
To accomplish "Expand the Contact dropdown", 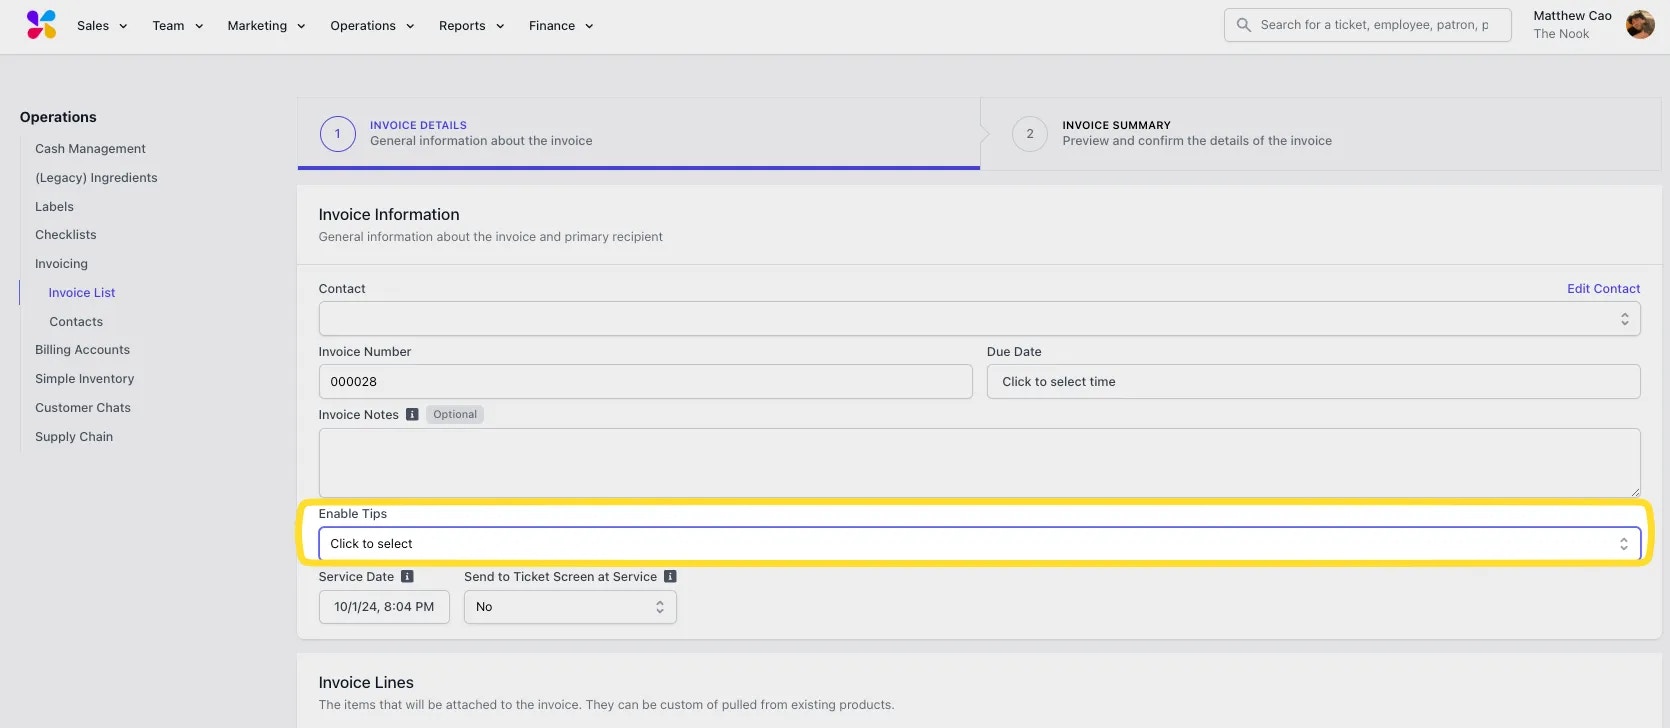I will [x=979, y=319].
